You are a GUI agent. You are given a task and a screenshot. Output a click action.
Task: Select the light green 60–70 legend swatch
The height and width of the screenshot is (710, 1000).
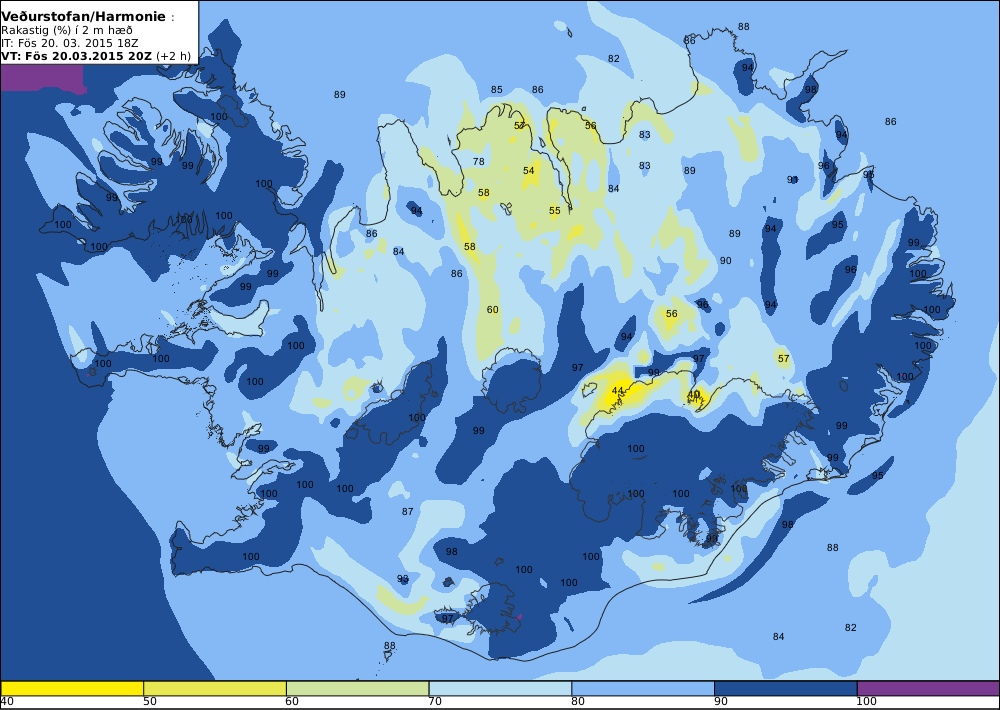pyautogui.click(x=357, y=688)
